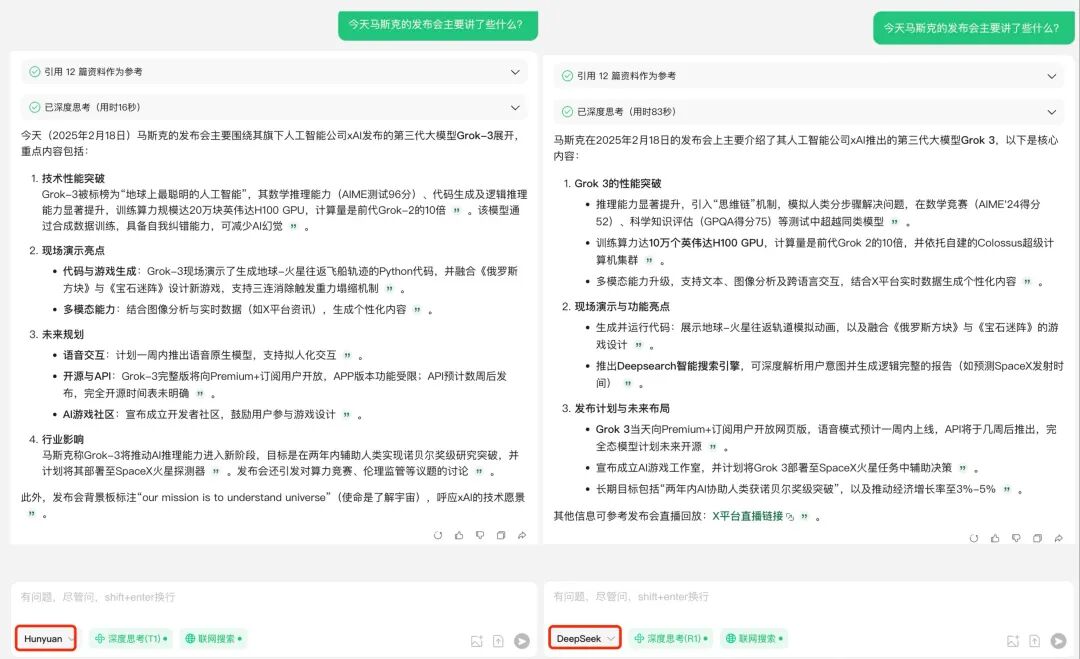
Task: Expand "引用 12 篇资料作为参考" chevron in Hunyuan panel
Action: (515, 72)
